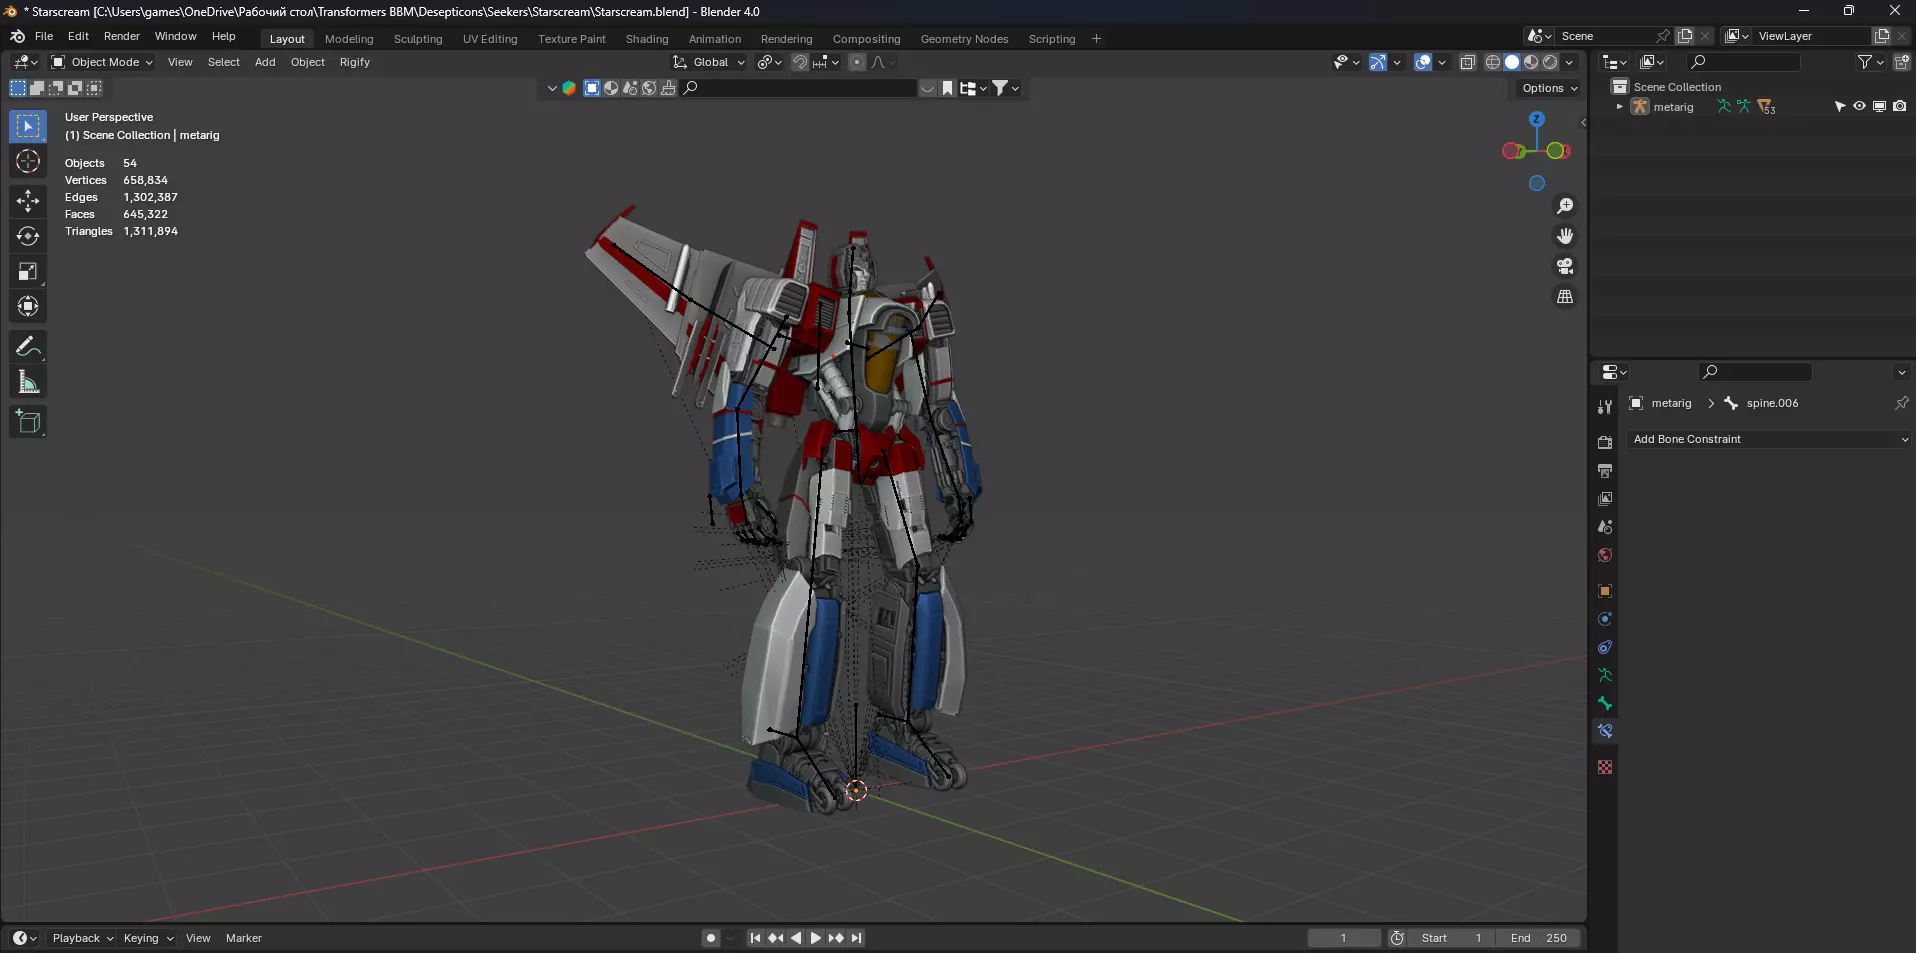
Task: Open the Render properties tab
Action: [1605, 442]
